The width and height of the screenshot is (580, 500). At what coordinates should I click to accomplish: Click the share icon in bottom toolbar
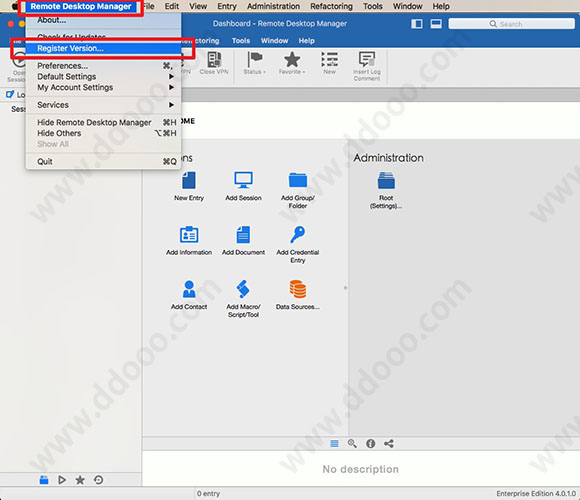389,443
